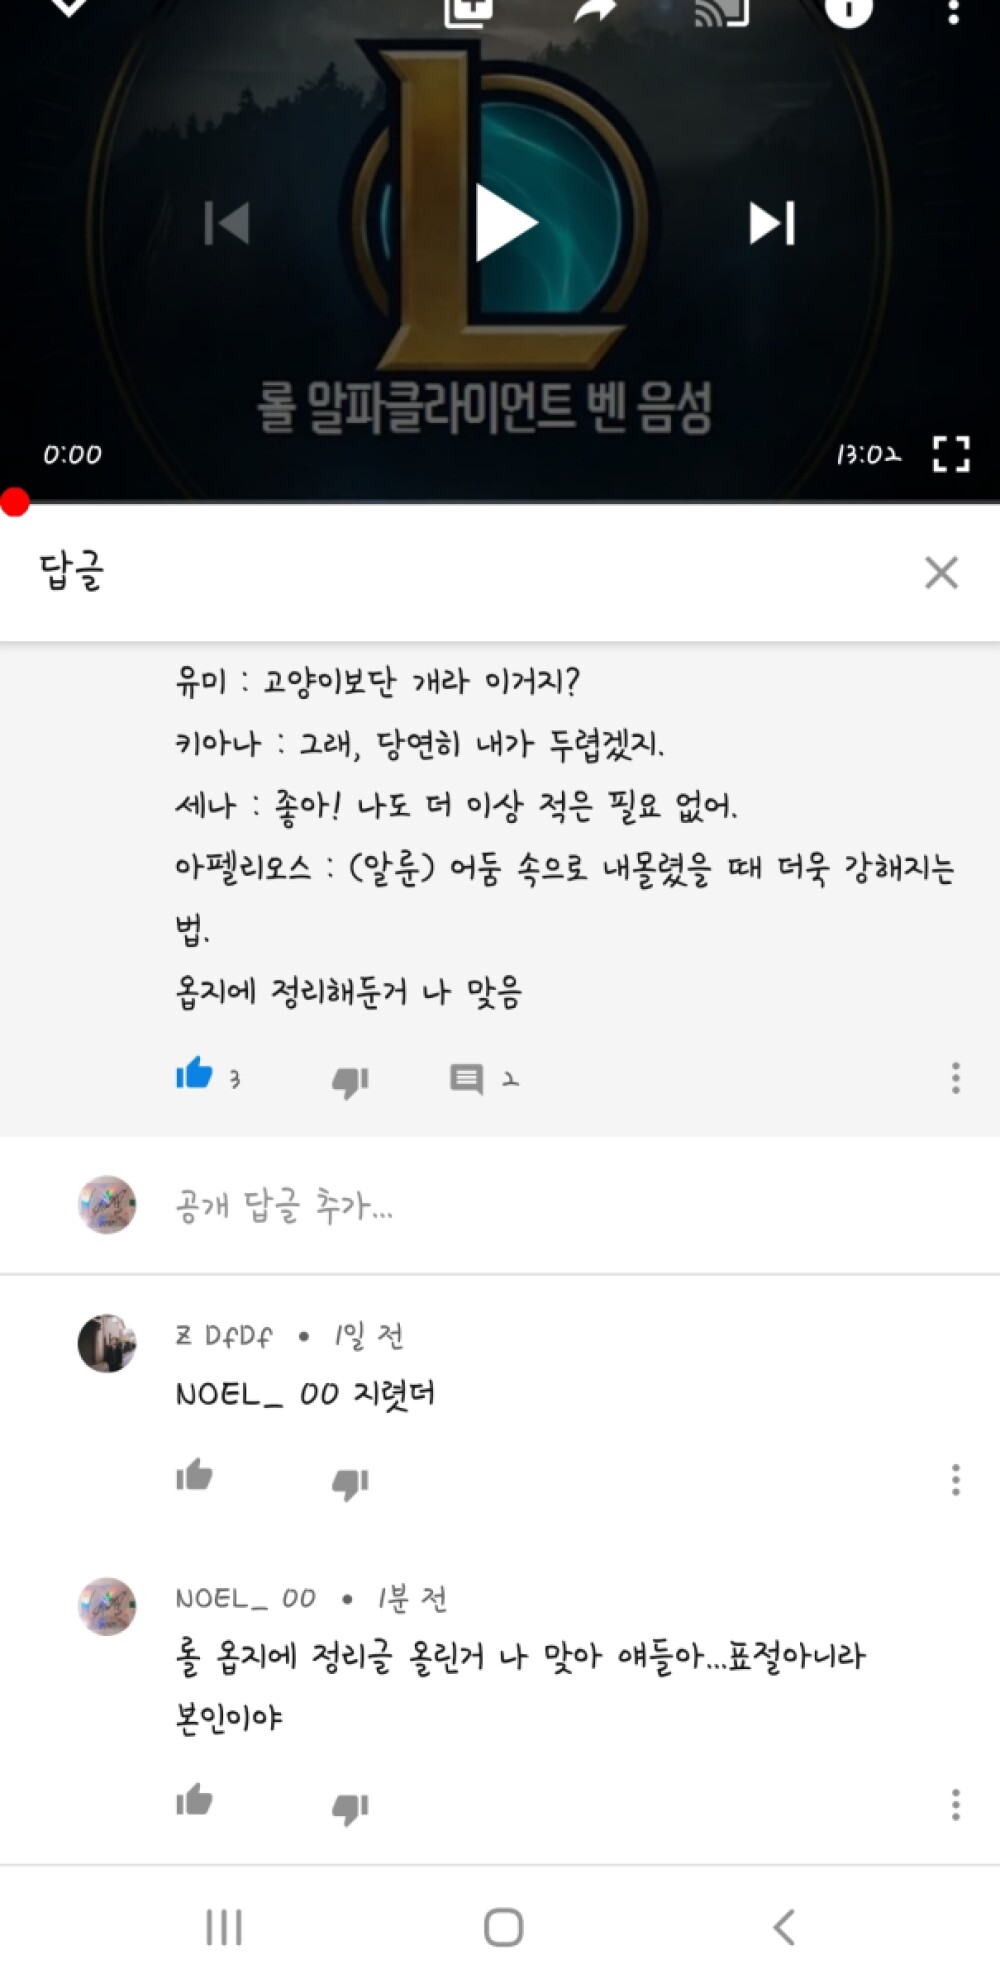Enter fullscreen video mode

(x=950, y=454)
